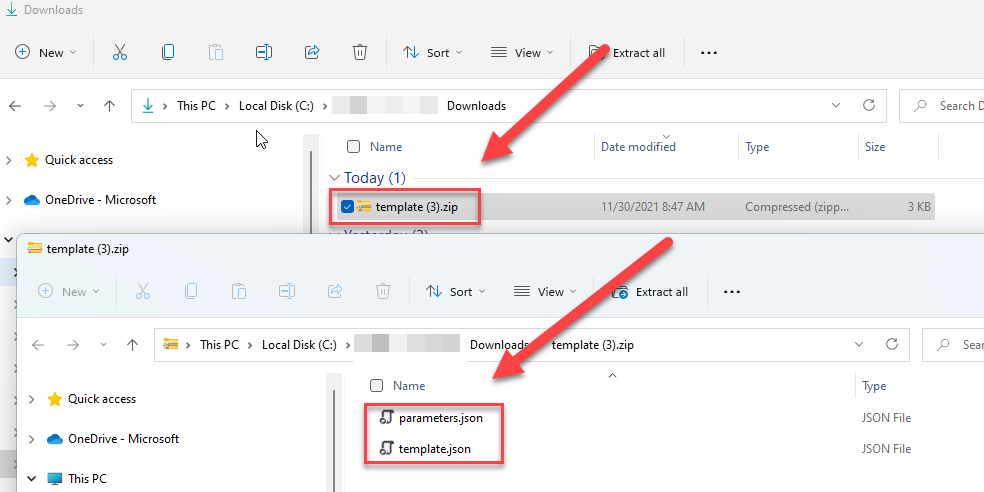Expand OneDrive - Microsoft in Downloads sidebar
Viewport: 984px width, 492px height.
coord(9,200)
